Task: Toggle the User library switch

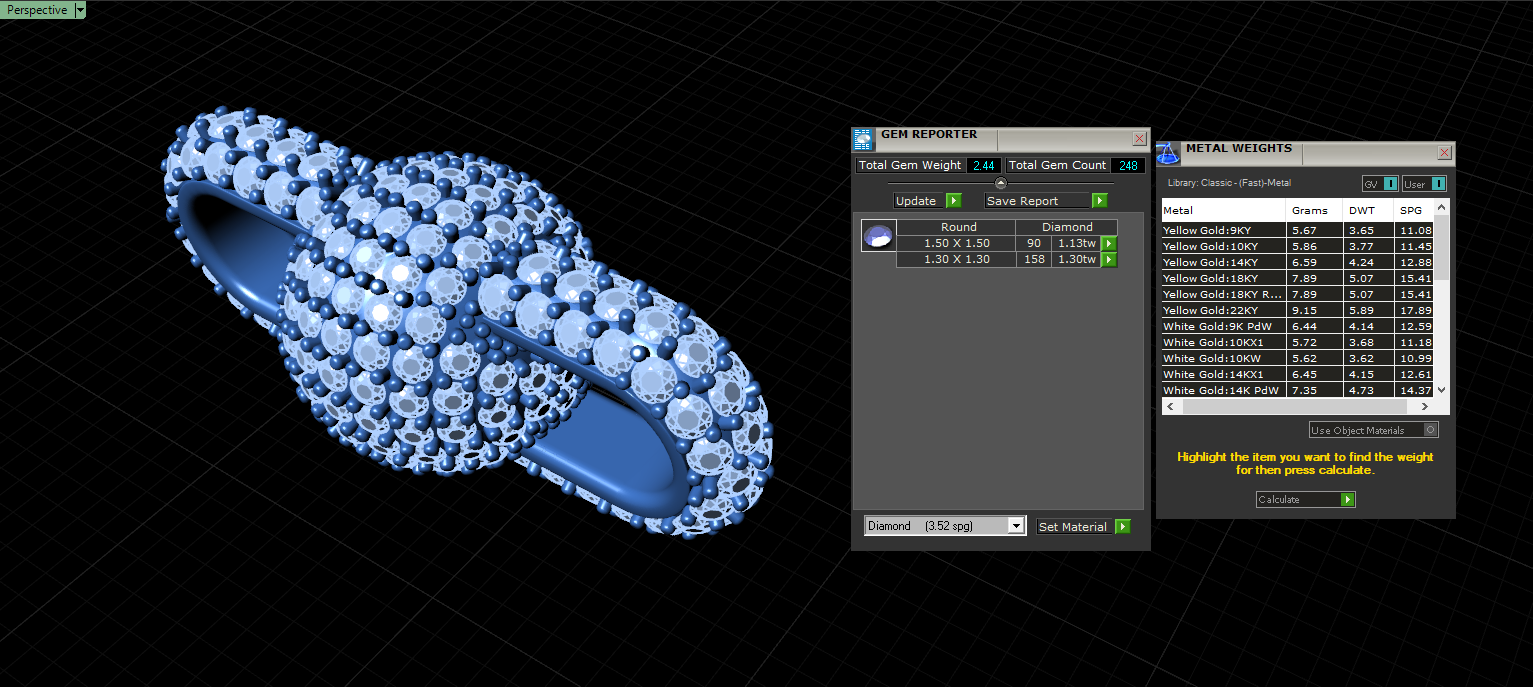Action: 1425,184
